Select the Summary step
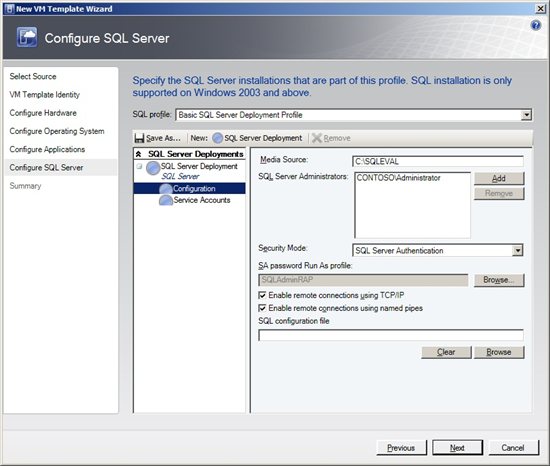 25,186
